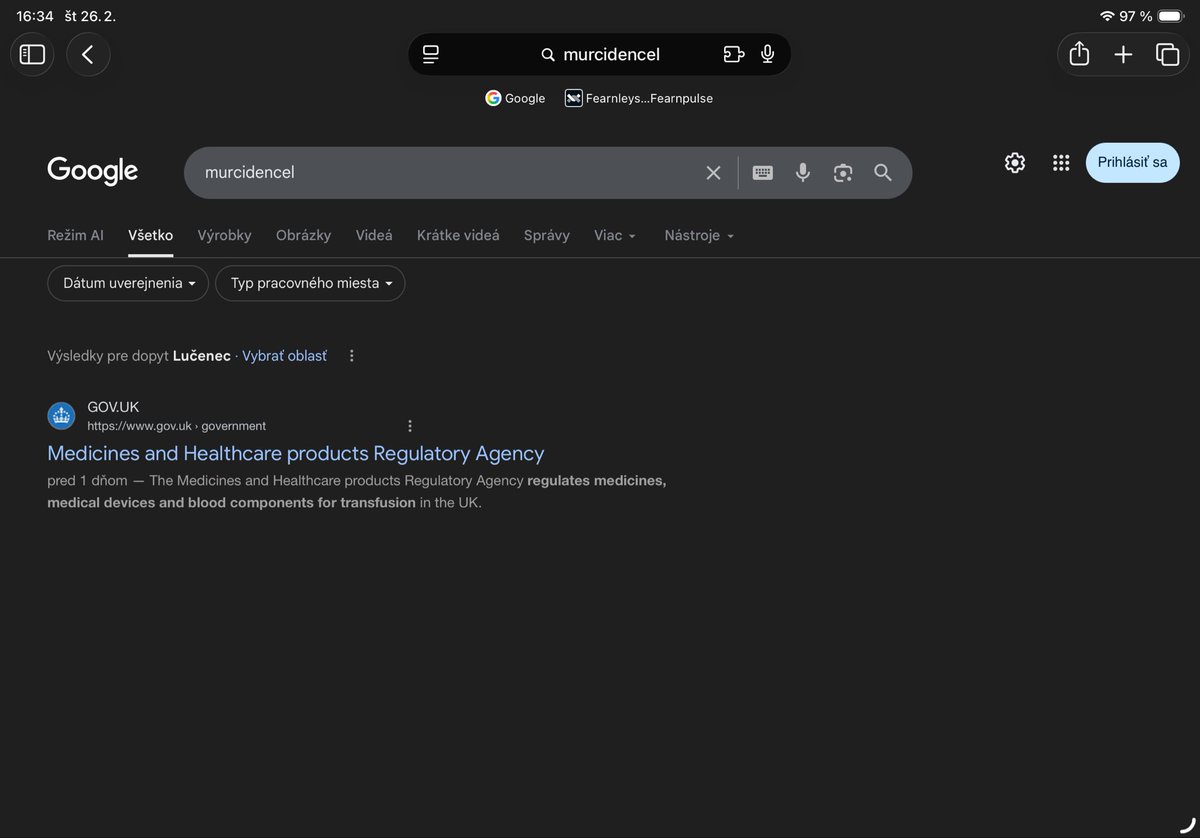Screen dimensions: 1200x838
Task: Click the https://www.gov.uk › government URL
Action: tap(177, 426)
